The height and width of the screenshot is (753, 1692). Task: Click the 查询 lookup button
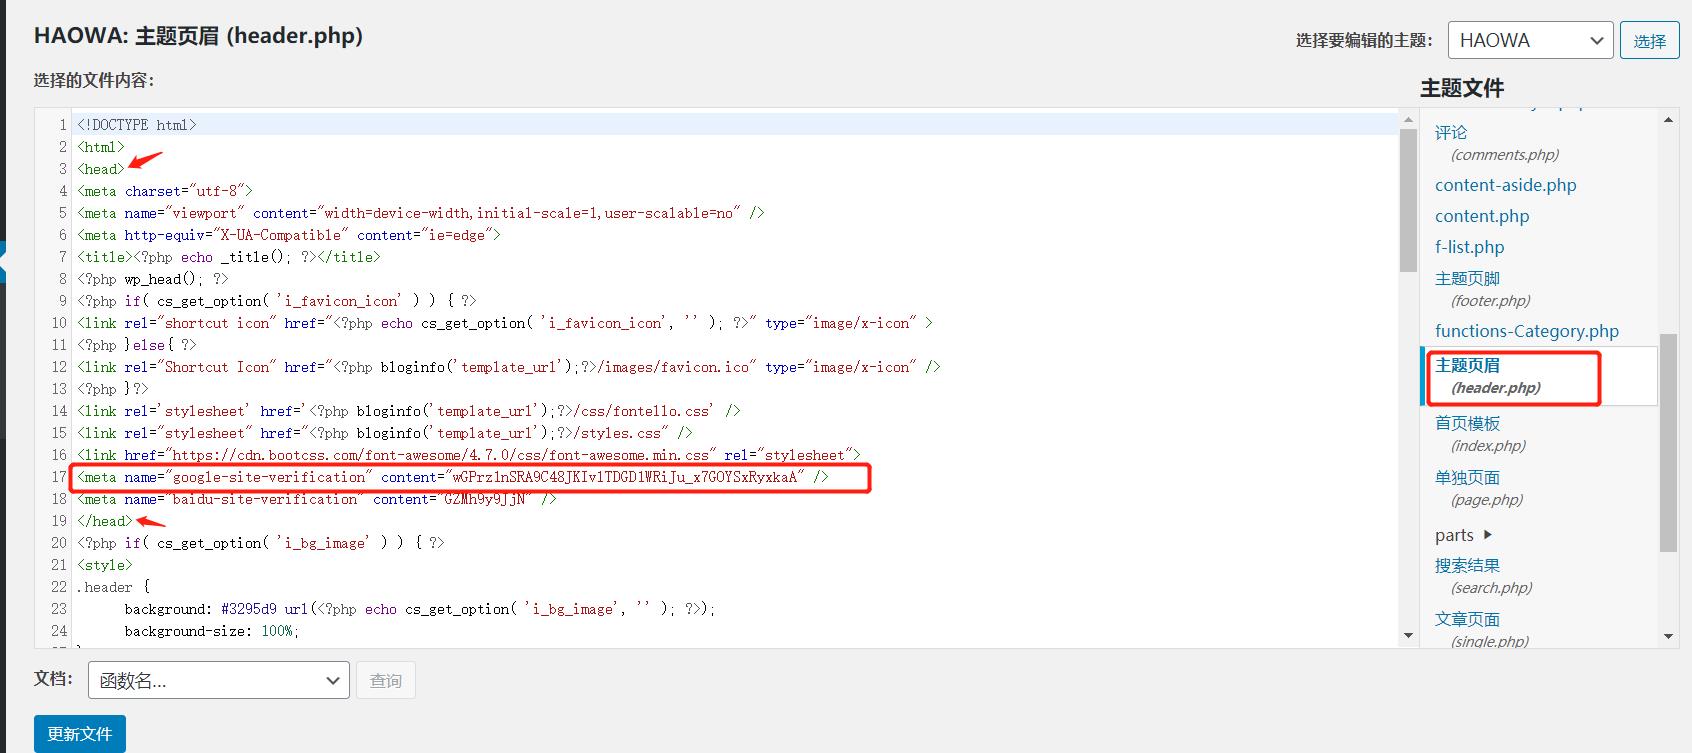pyautogui.click(x=385, y=680)
